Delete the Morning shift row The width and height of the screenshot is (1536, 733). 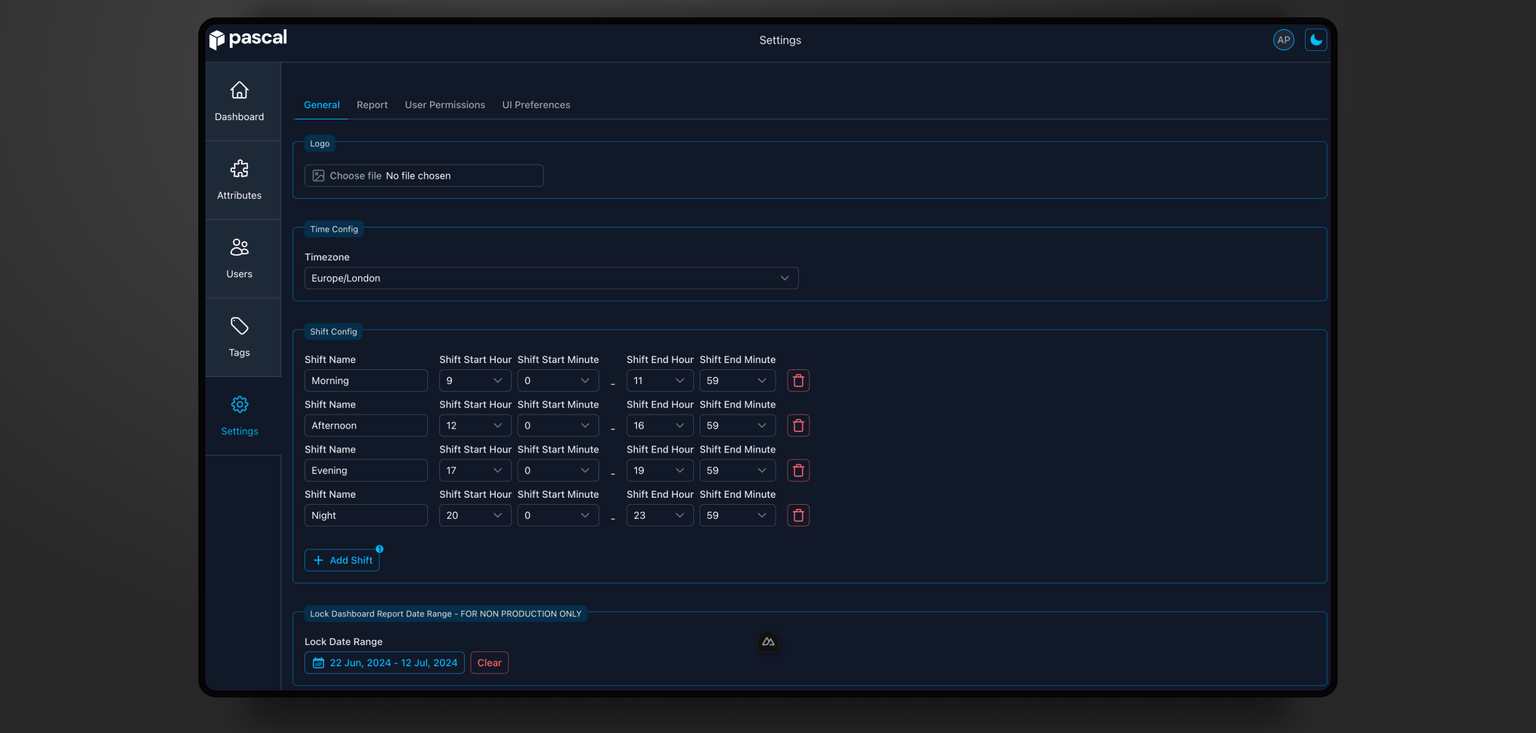(x=798, y=381)
